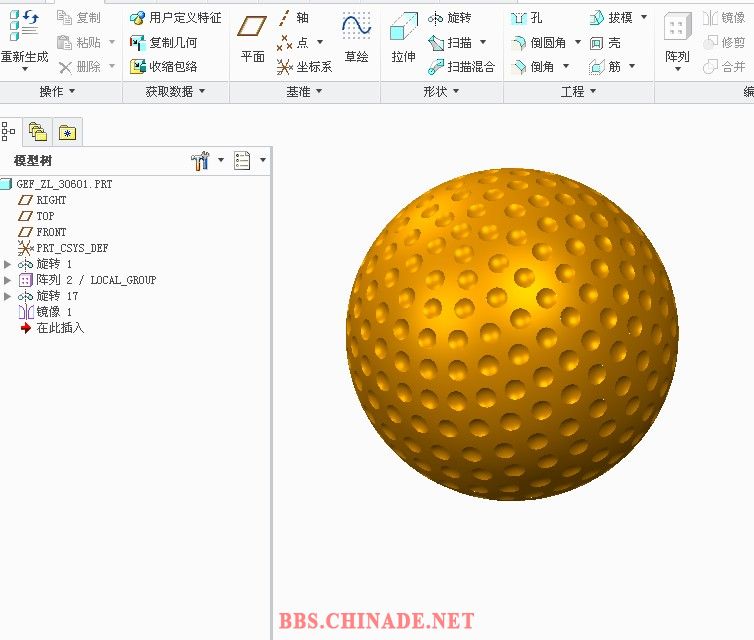Select the Chamfer (倒角) tool

[x=533, y=66]
